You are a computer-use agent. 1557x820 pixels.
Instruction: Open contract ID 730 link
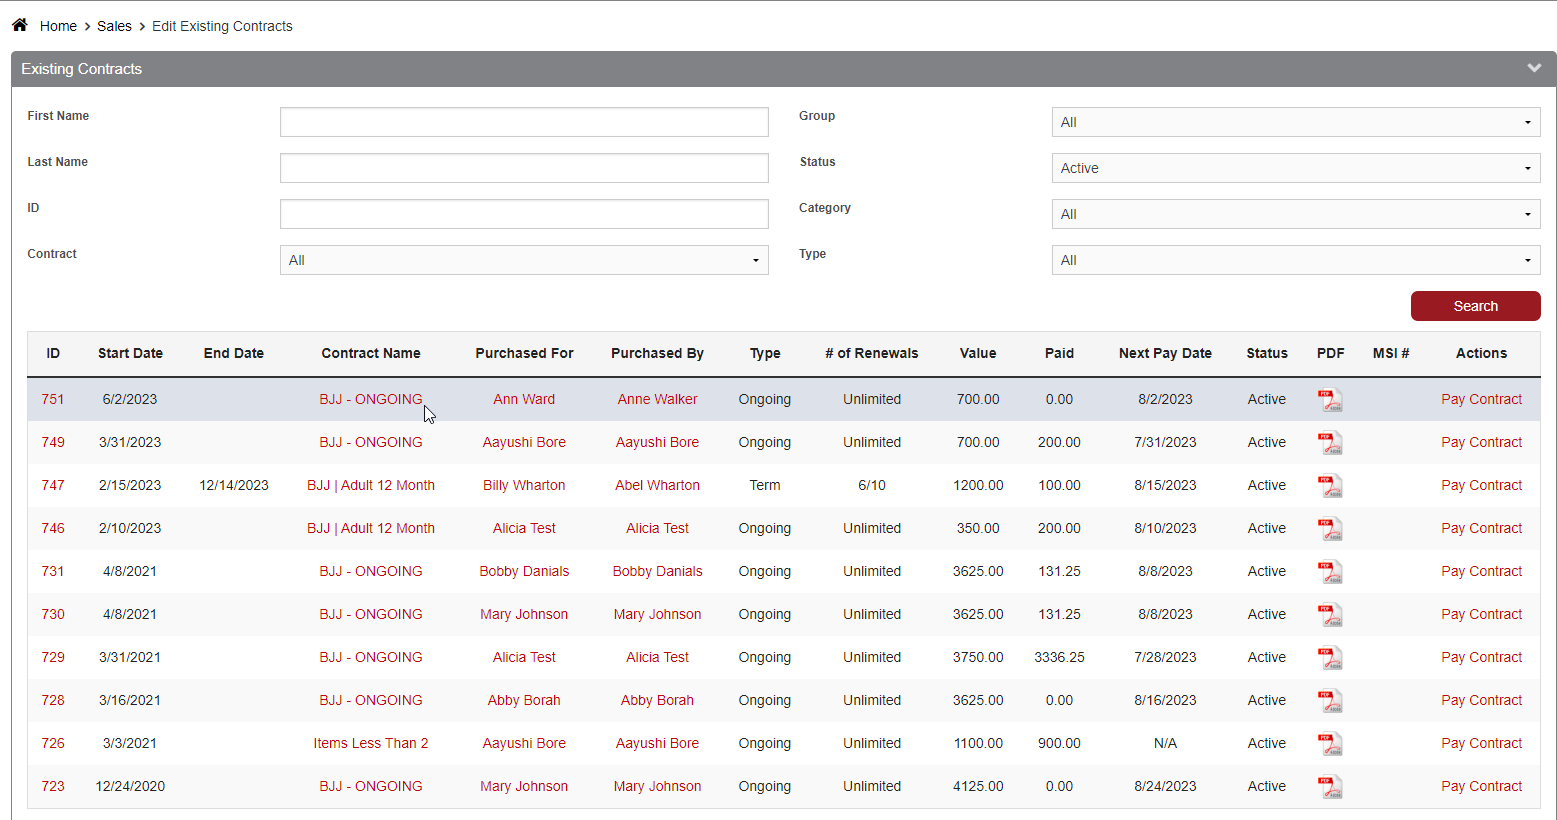point(53,614)
